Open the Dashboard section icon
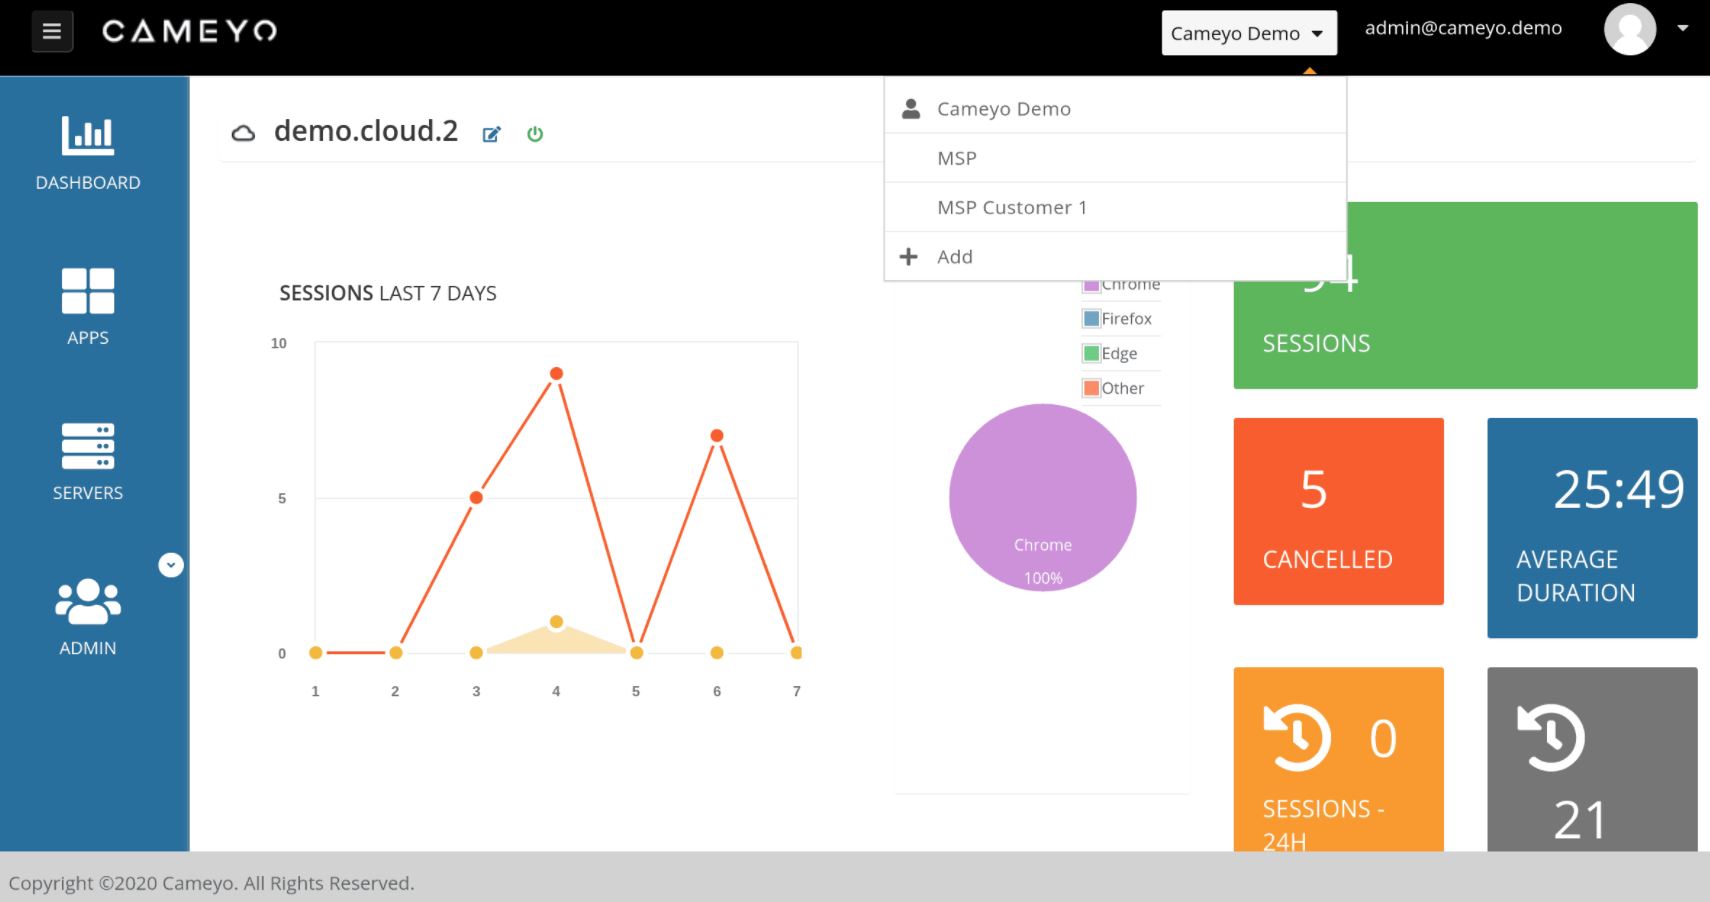This screenshot has height=902, width=1710. [x=88, y=136]
